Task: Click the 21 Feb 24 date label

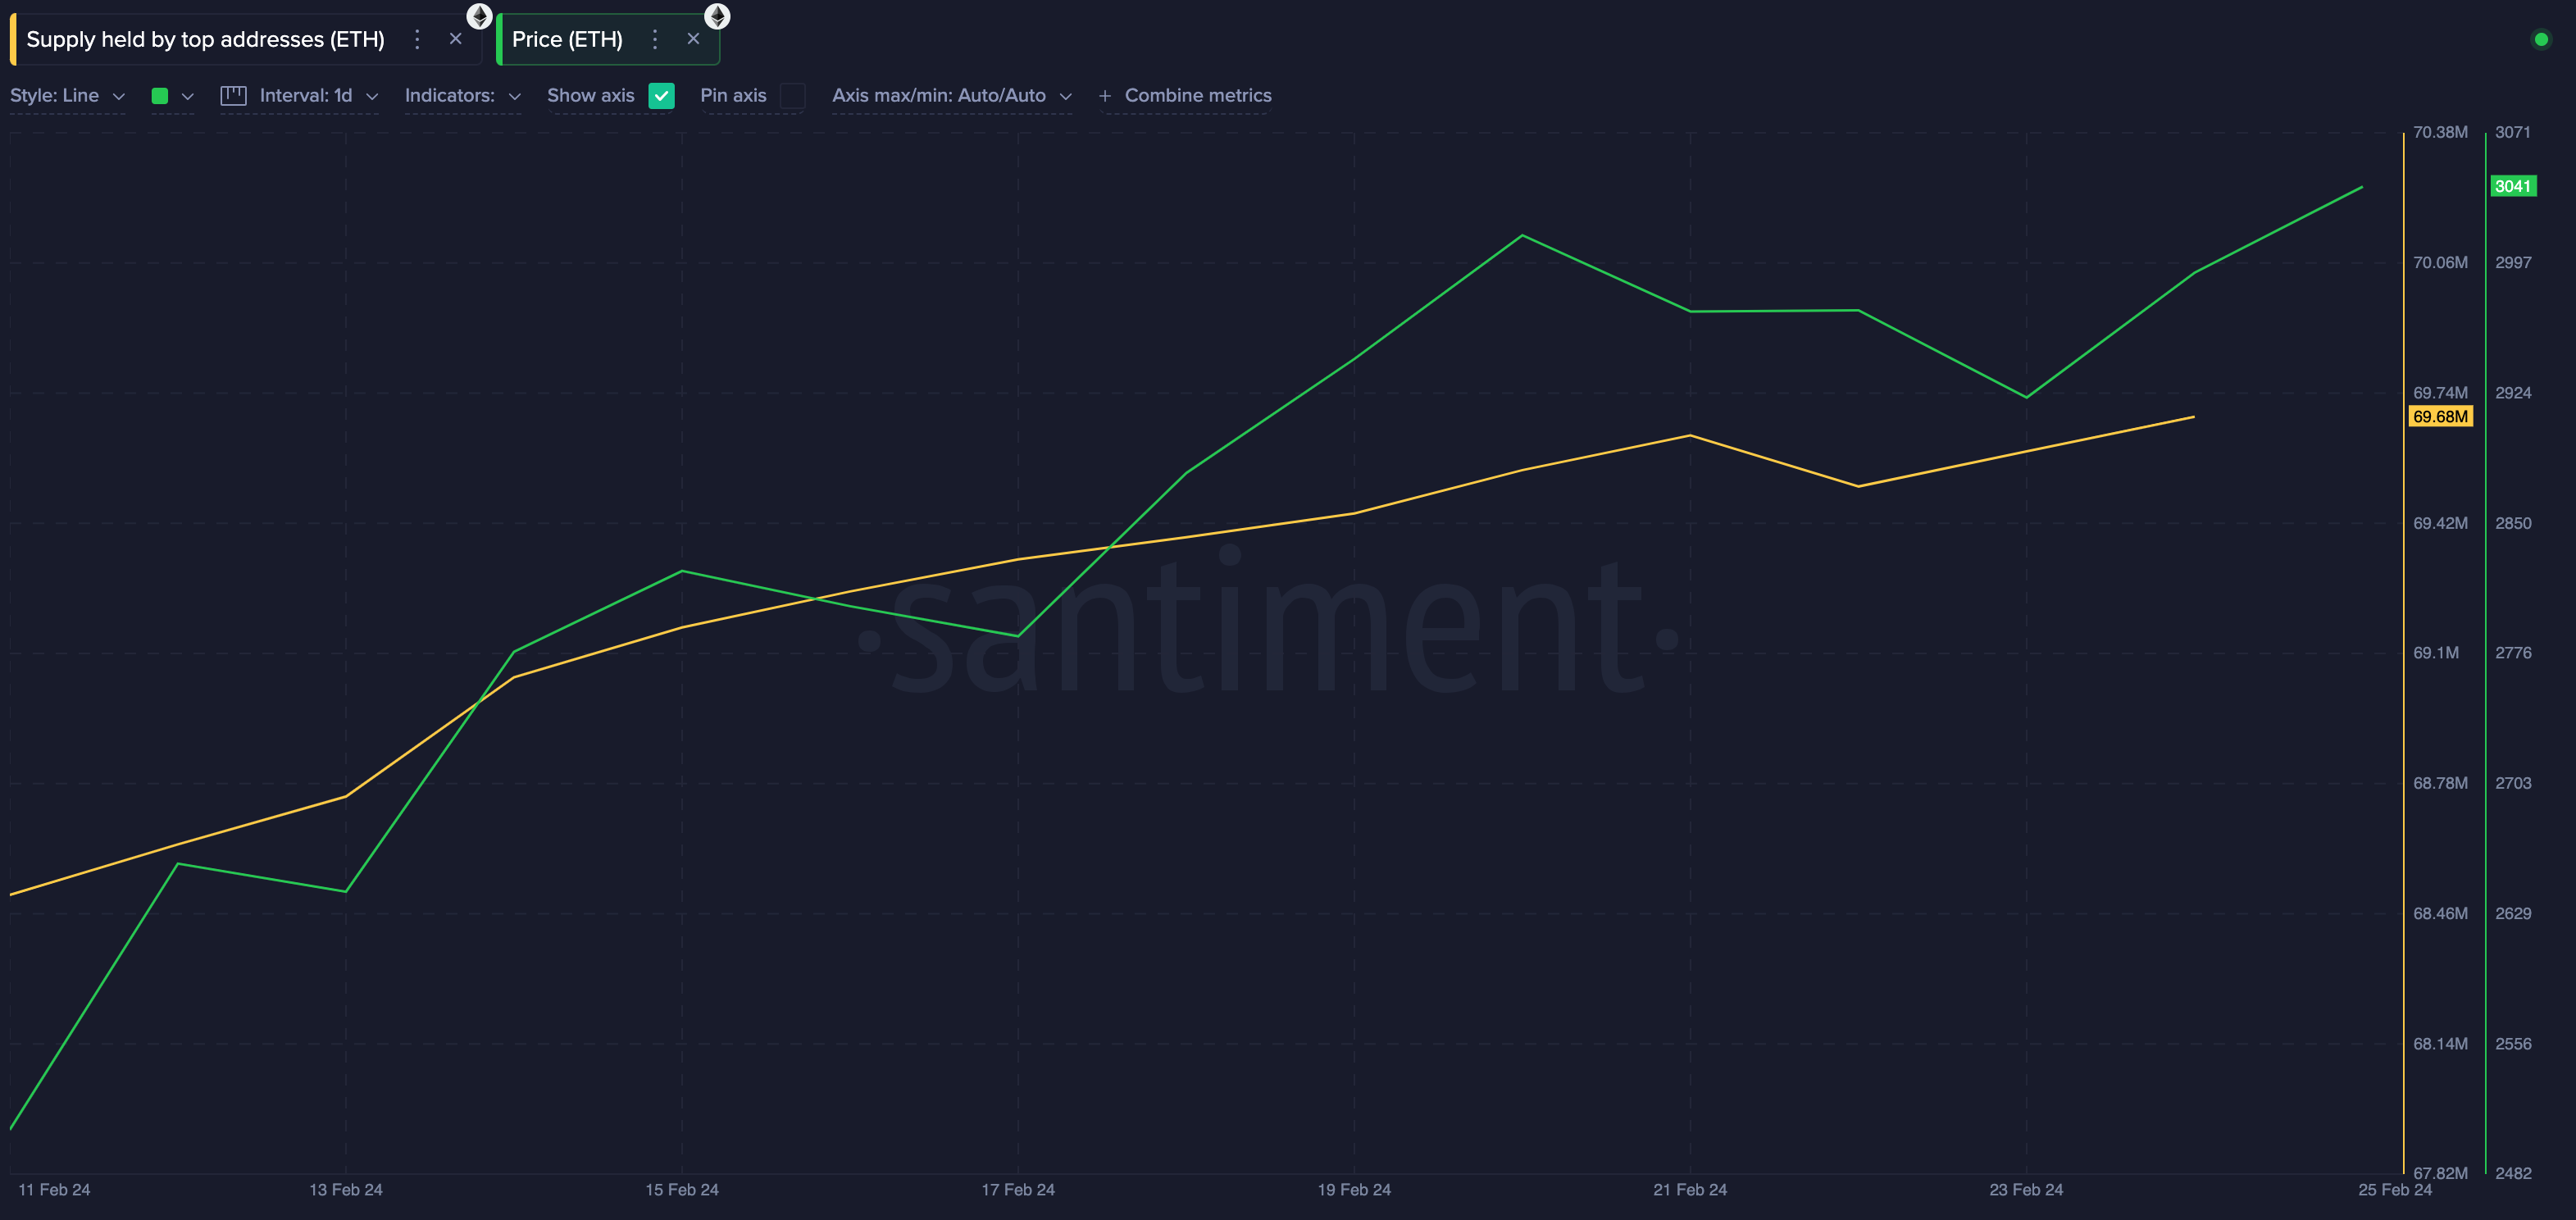Action: (1690, 1190)
